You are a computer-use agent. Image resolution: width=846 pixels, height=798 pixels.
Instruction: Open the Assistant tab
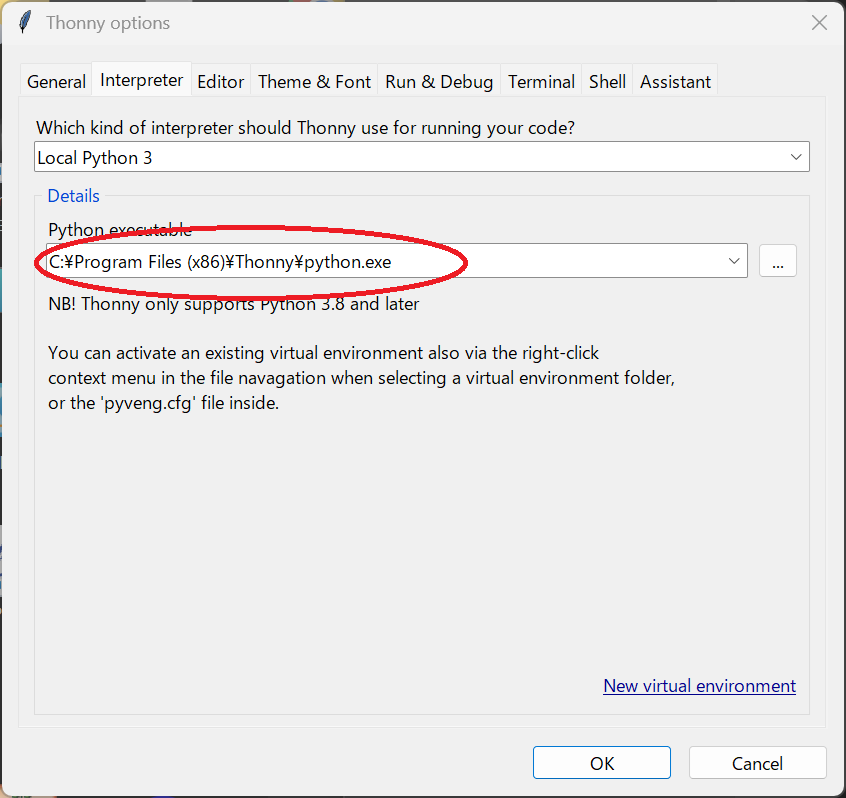click(675, 81)
